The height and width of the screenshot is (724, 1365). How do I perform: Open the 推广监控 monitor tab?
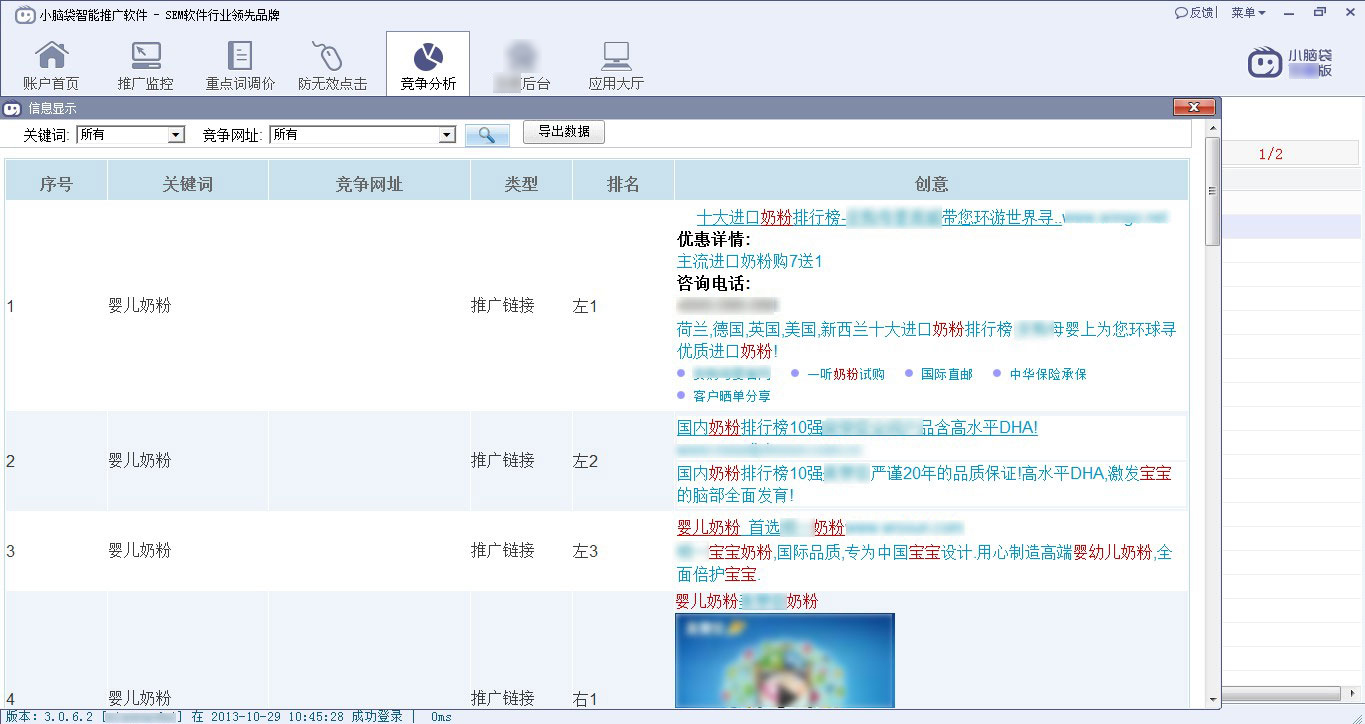tap(146, 65)
